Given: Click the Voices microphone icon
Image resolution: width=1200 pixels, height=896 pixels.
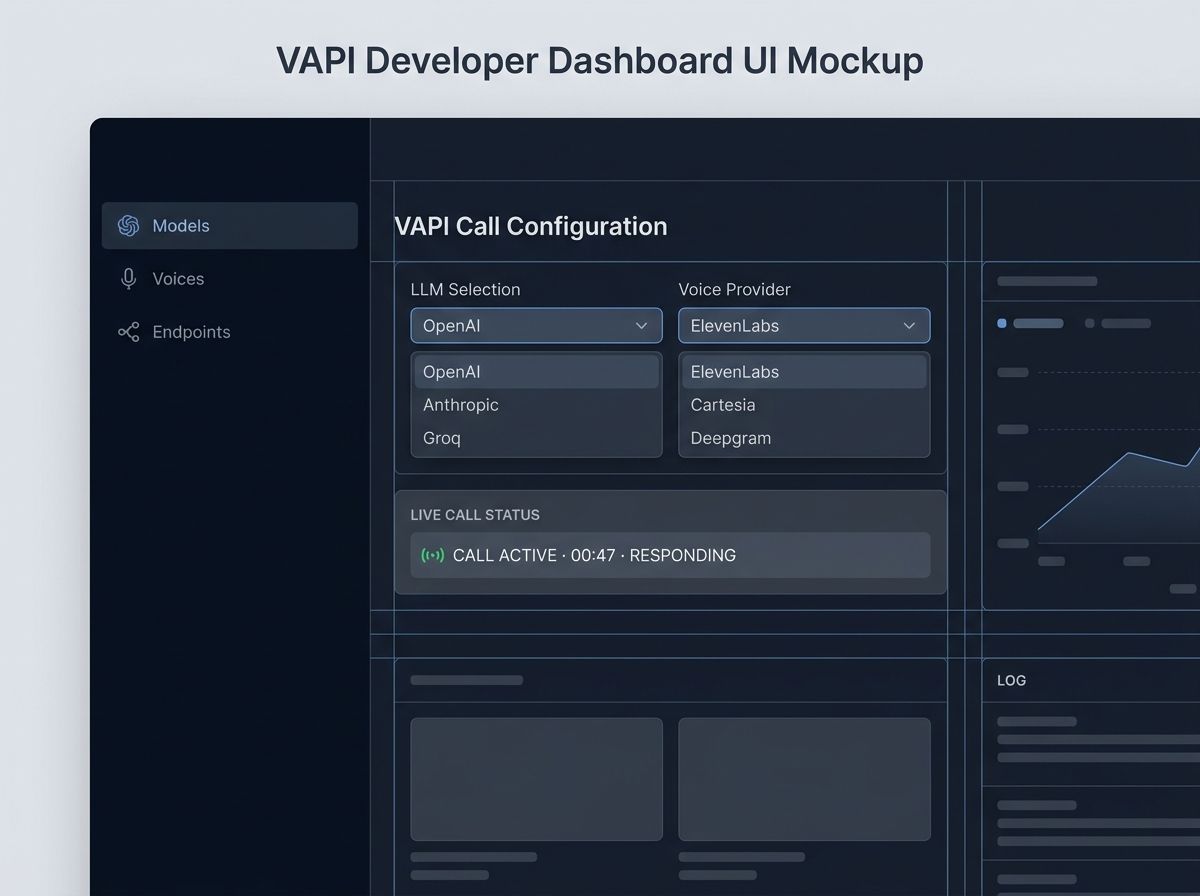Looking at the screenshot, I should (x=128, y=279).
